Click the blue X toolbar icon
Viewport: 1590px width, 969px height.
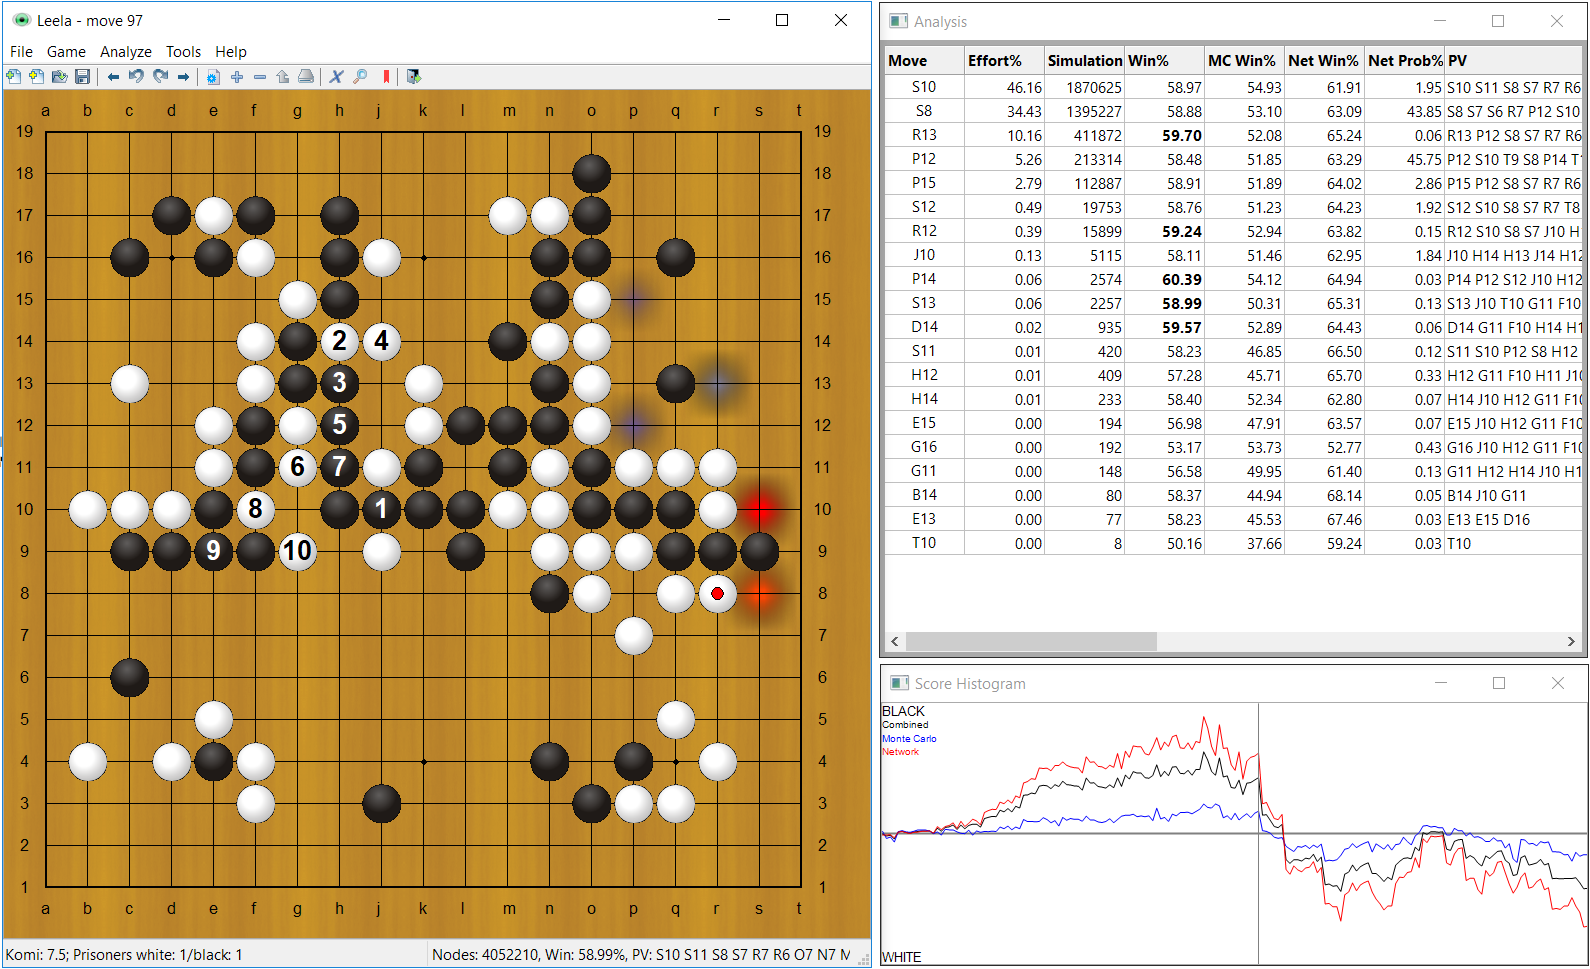coord(336,77)
